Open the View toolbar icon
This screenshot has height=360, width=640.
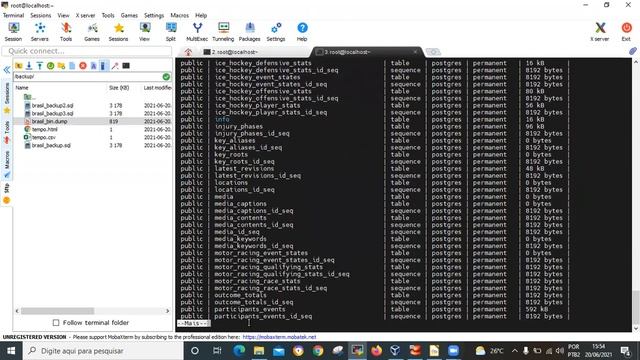click(144, 32)
